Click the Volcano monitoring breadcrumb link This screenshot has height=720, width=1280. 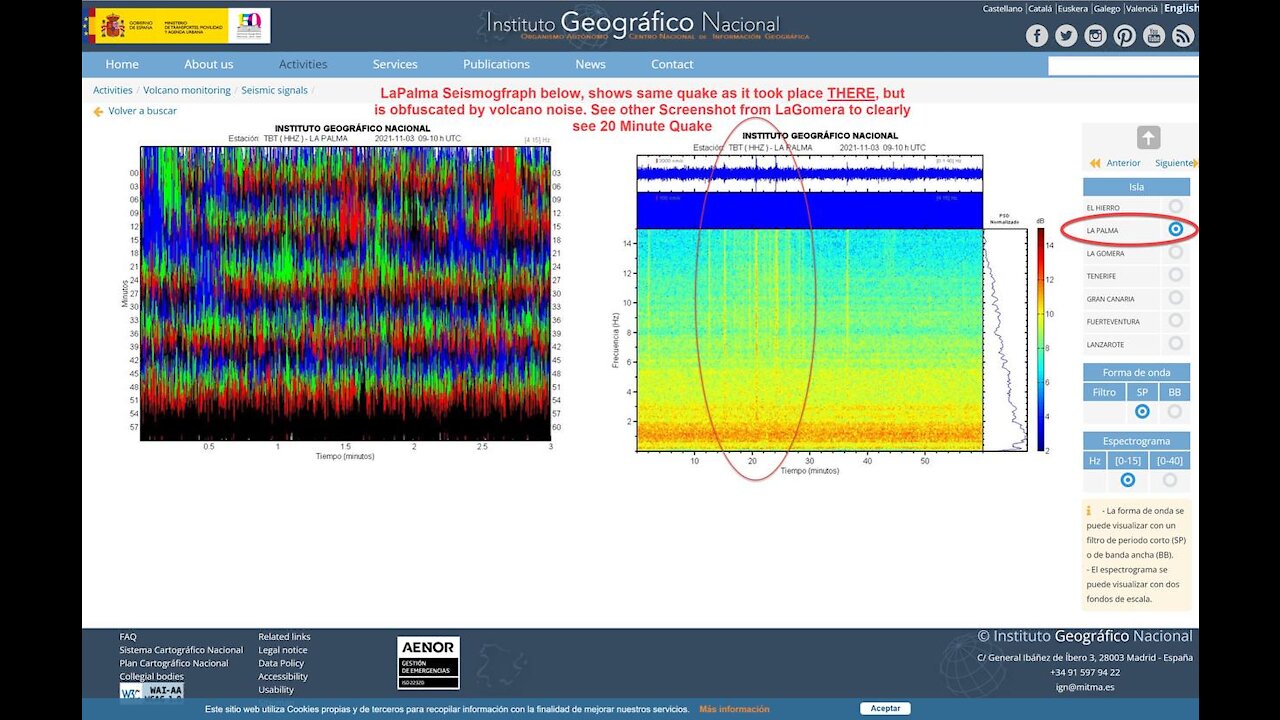click(x=187, y=90)
